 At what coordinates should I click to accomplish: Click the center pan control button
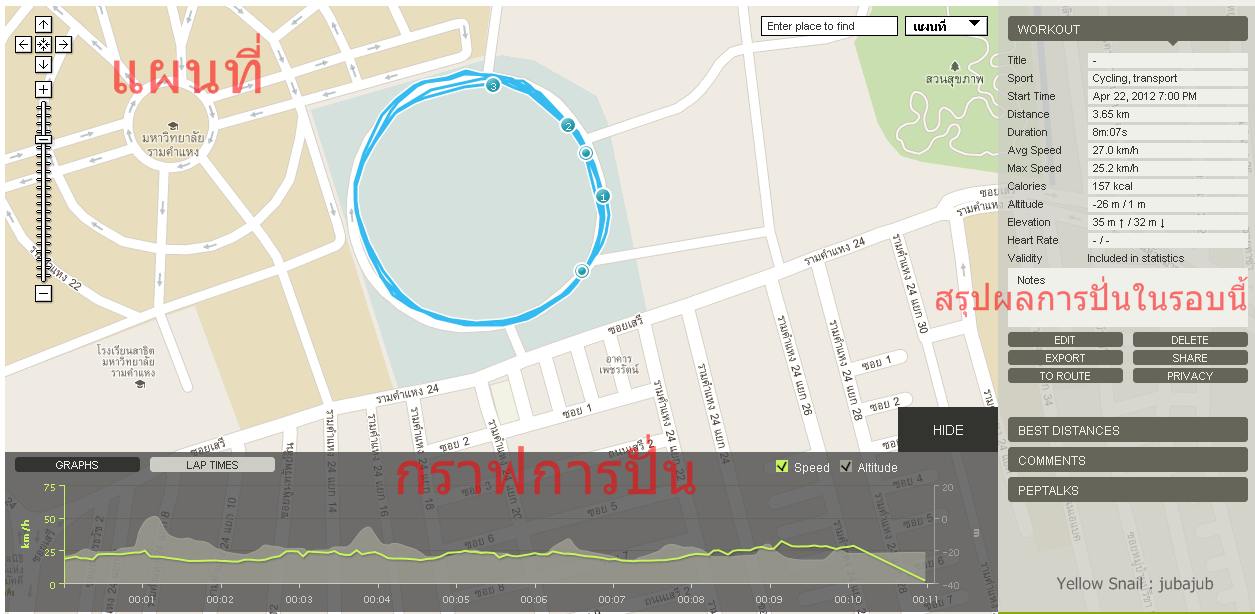(x=43, y=44)
